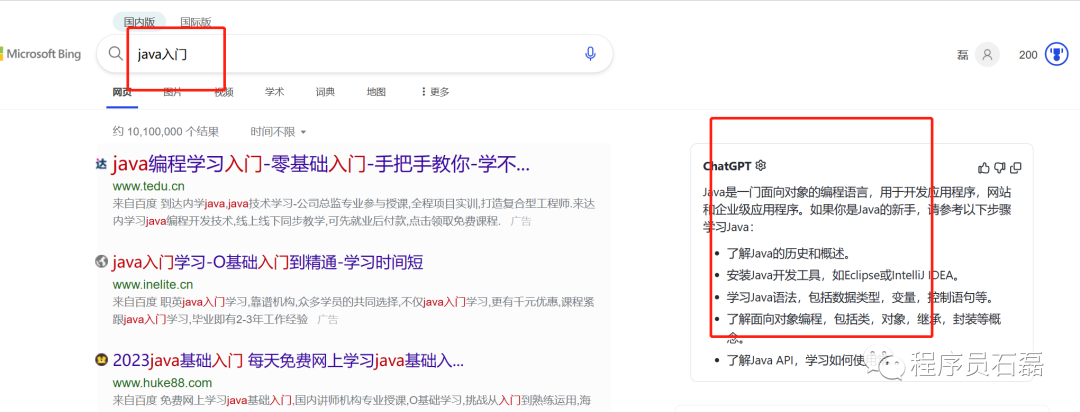Click the bullet 学习Java语法

pos(860,297)
